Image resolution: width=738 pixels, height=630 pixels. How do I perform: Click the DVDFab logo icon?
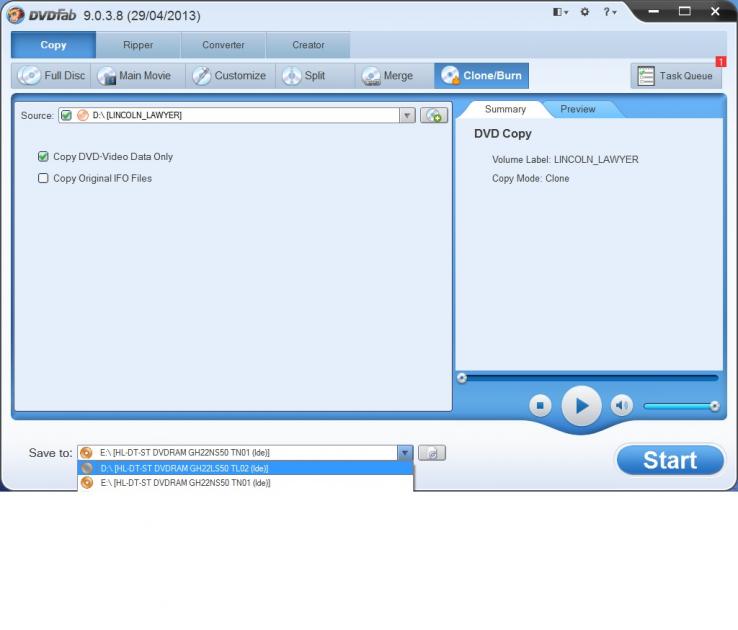click(16, 15)
